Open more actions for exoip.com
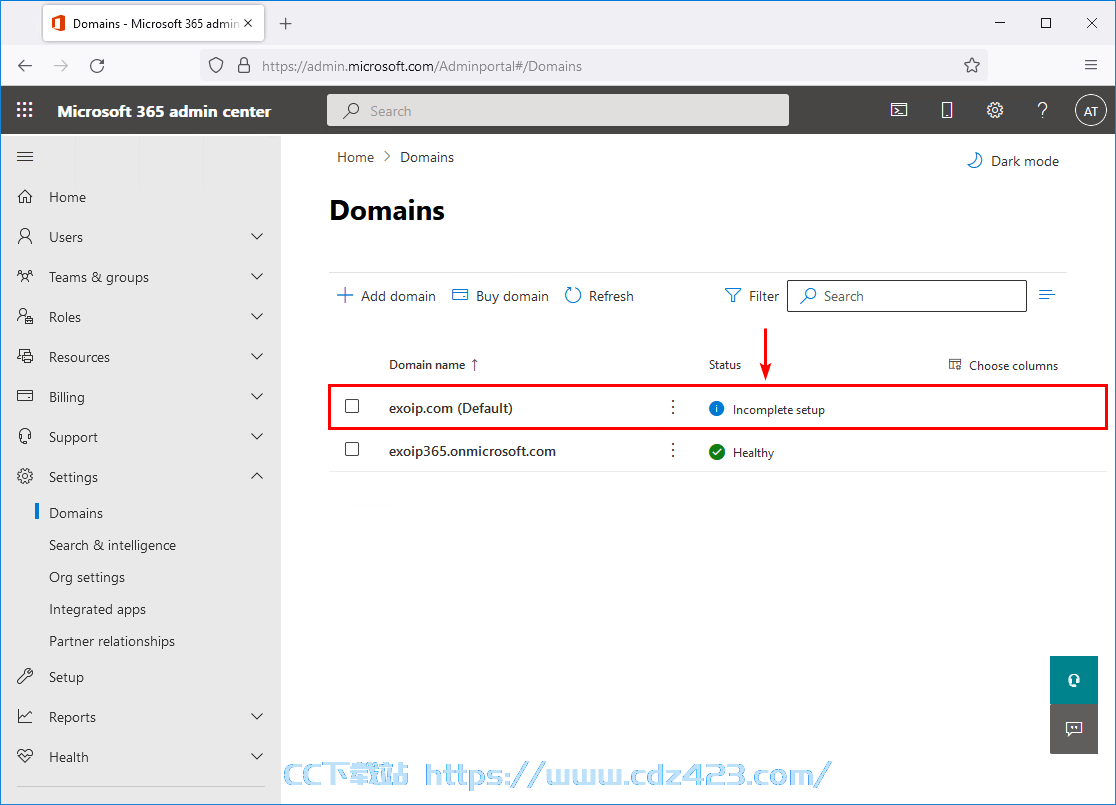The width and height of the screenshot is (1116, 805). click(673, 407)
